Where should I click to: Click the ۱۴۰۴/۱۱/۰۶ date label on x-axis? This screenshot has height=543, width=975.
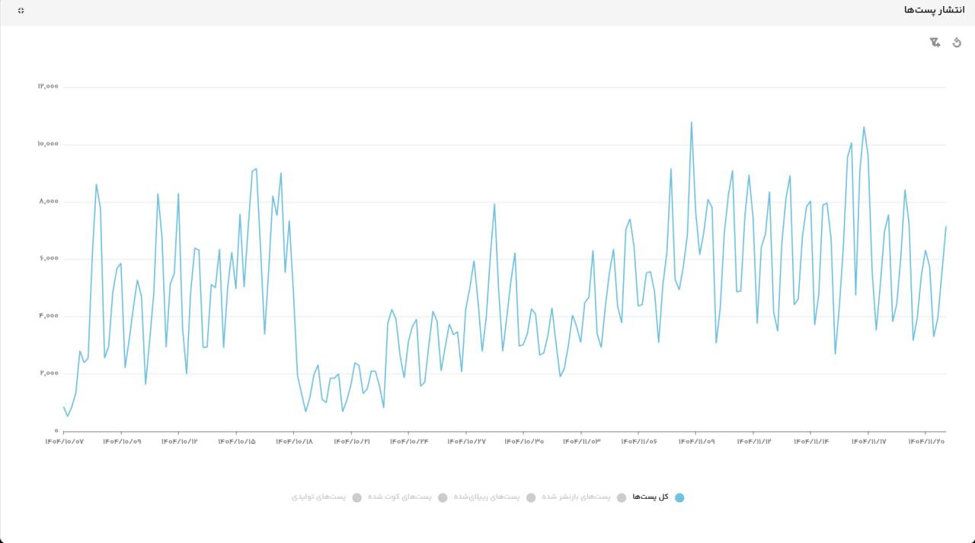pos(639,442)
